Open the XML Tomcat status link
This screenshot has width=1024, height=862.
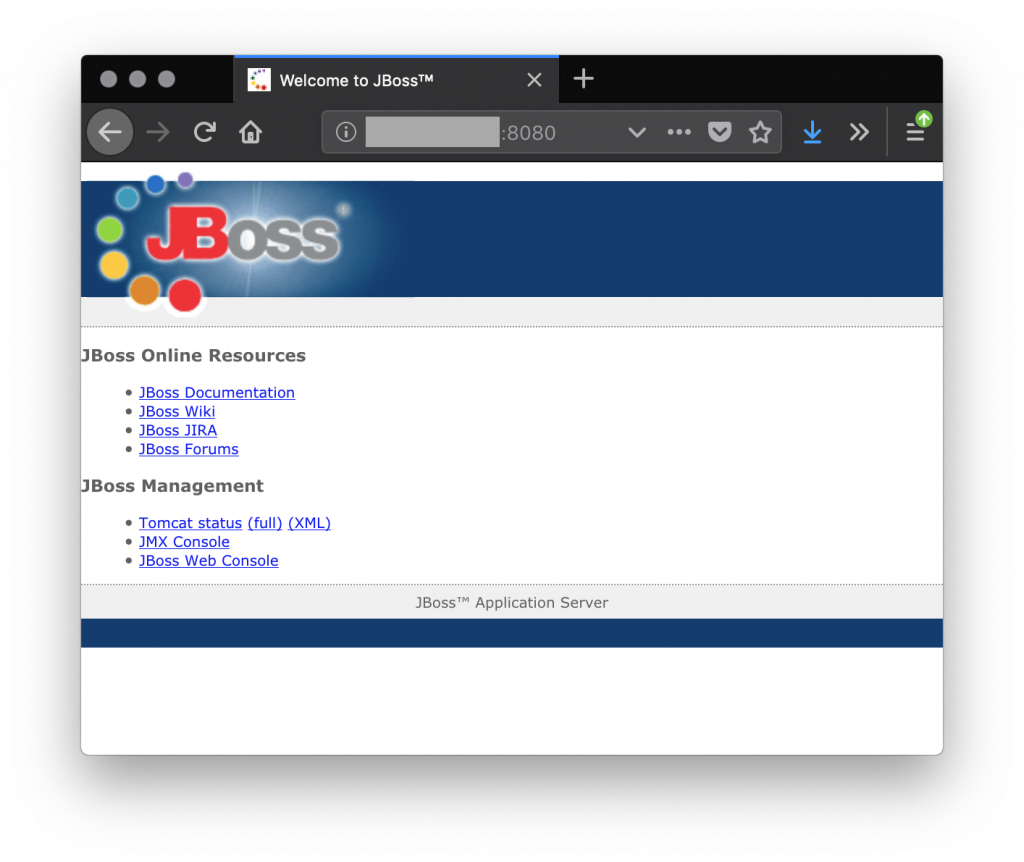[309, 523]
